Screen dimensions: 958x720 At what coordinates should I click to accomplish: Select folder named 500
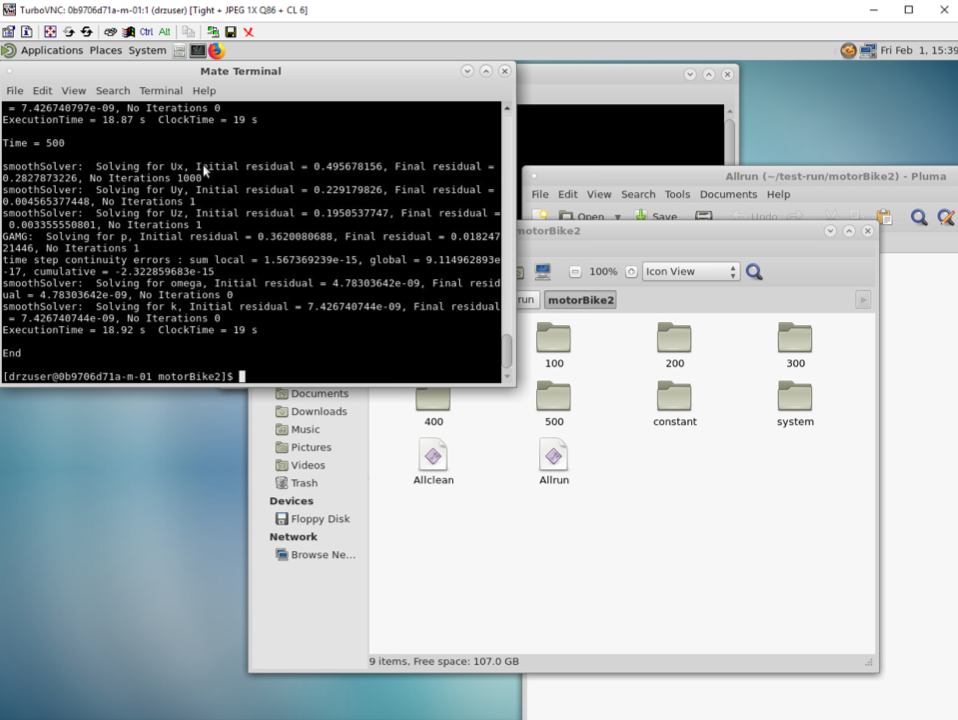554,404
